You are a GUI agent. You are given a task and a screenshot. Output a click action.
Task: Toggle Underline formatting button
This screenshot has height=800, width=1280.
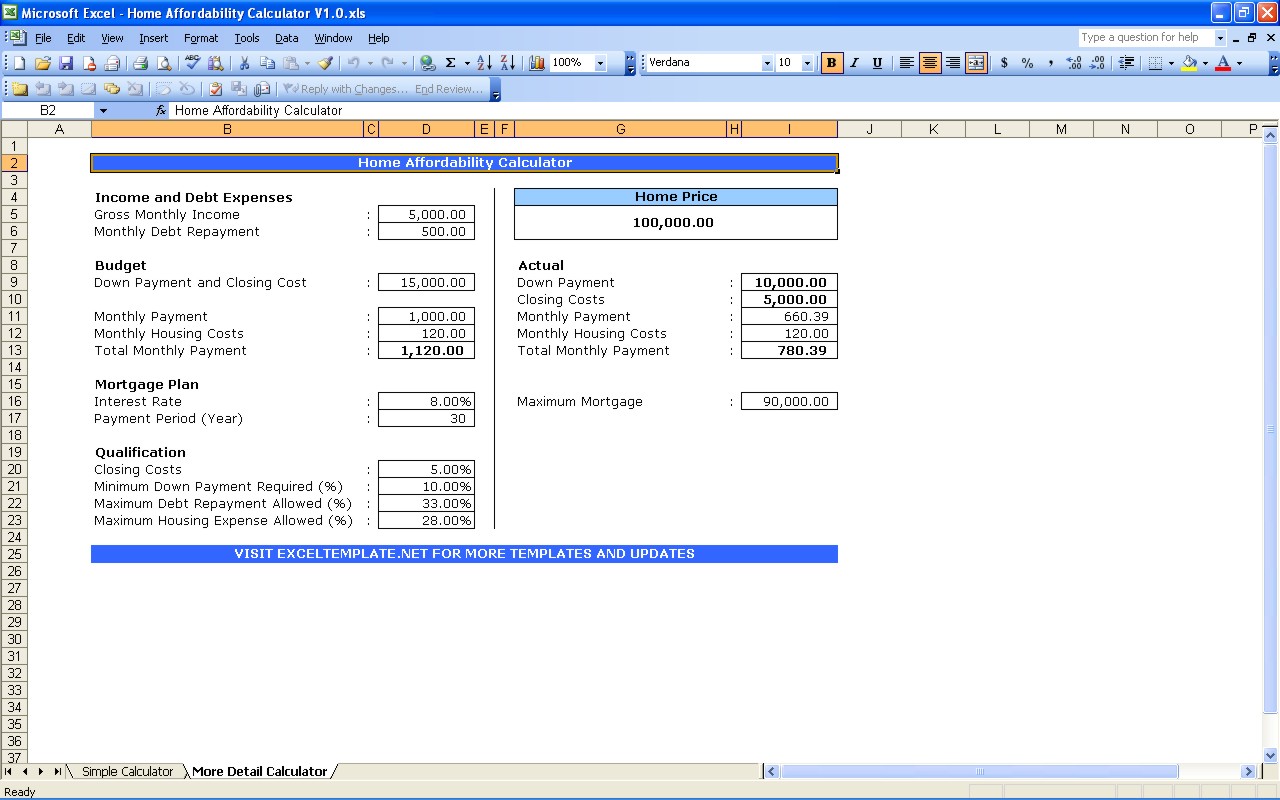[x=877, y=63]
